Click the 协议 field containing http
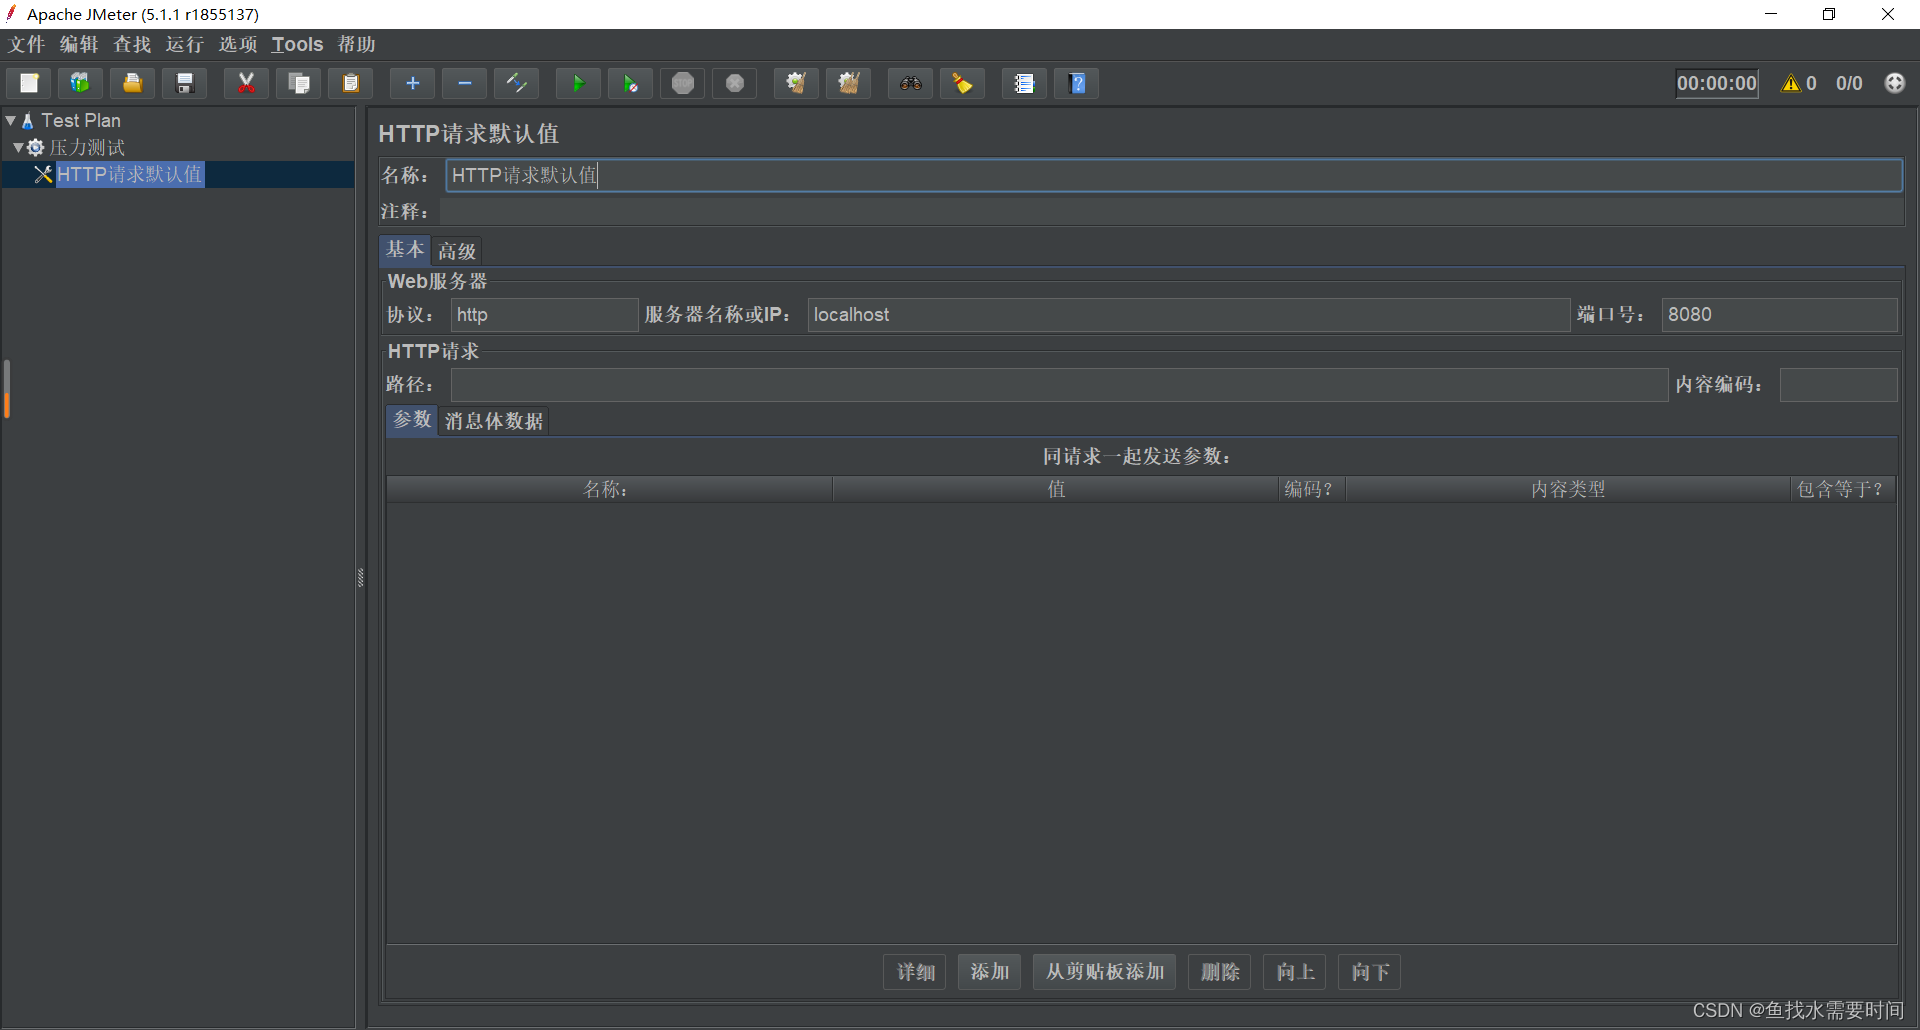The image size is (1920, 1030). (x=544, y=315)
